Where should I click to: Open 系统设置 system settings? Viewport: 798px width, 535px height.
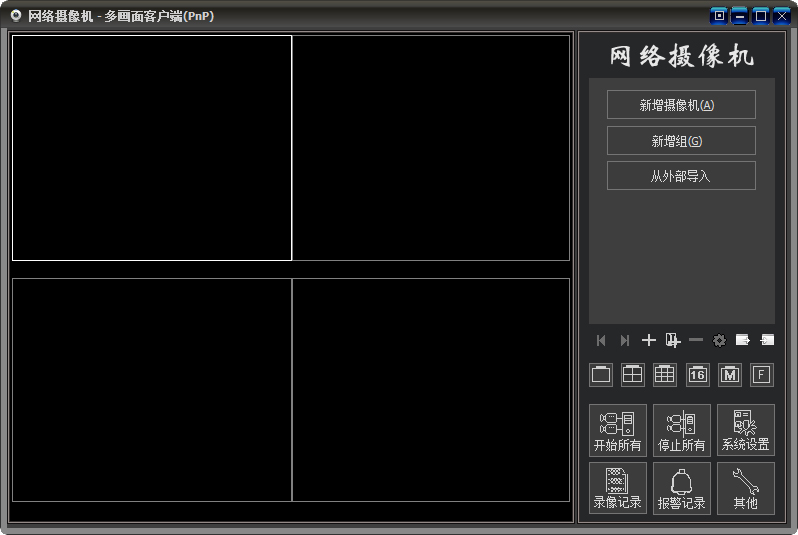(745, 430)
